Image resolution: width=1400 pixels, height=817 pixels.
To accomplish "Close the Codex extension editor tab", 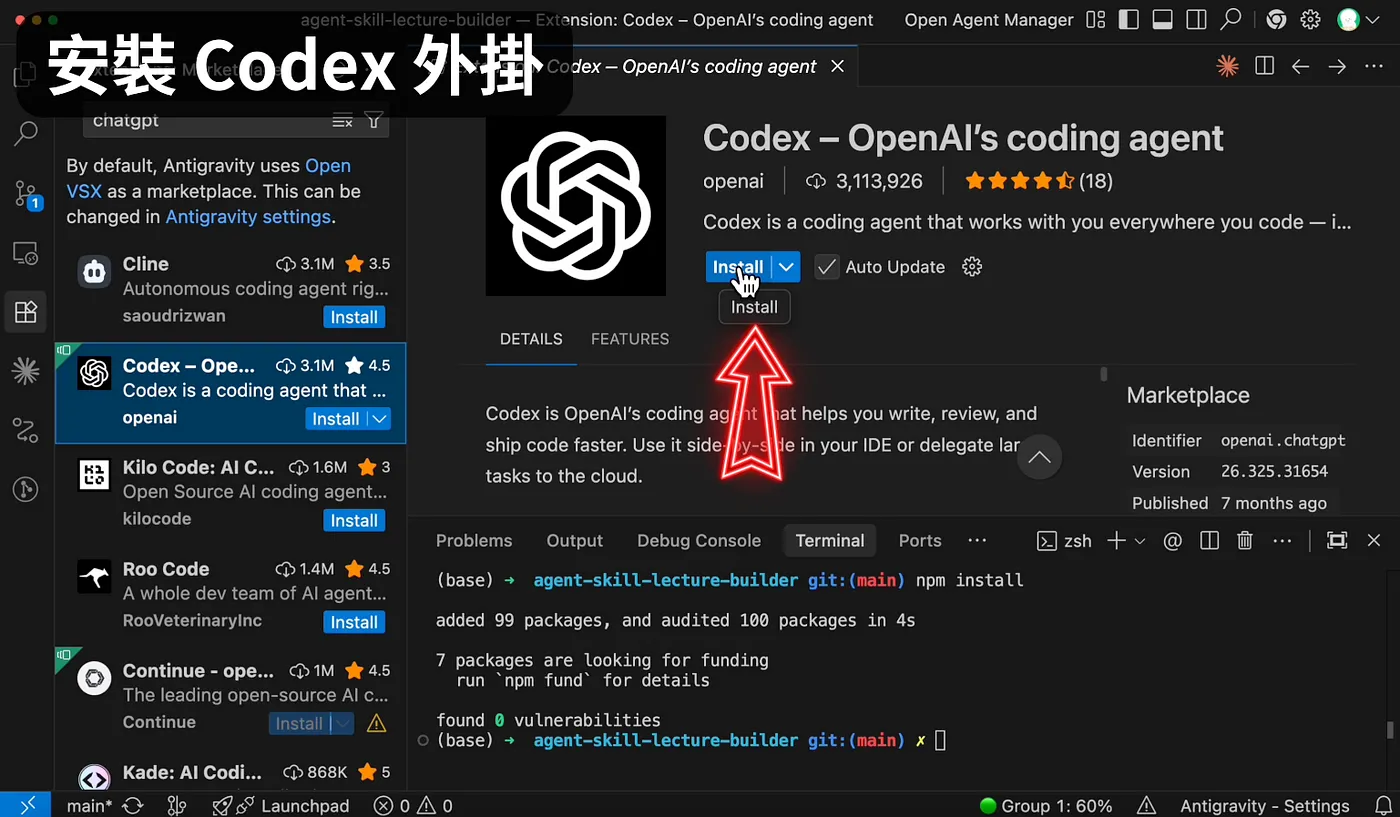I will click(x=838, y=66).
